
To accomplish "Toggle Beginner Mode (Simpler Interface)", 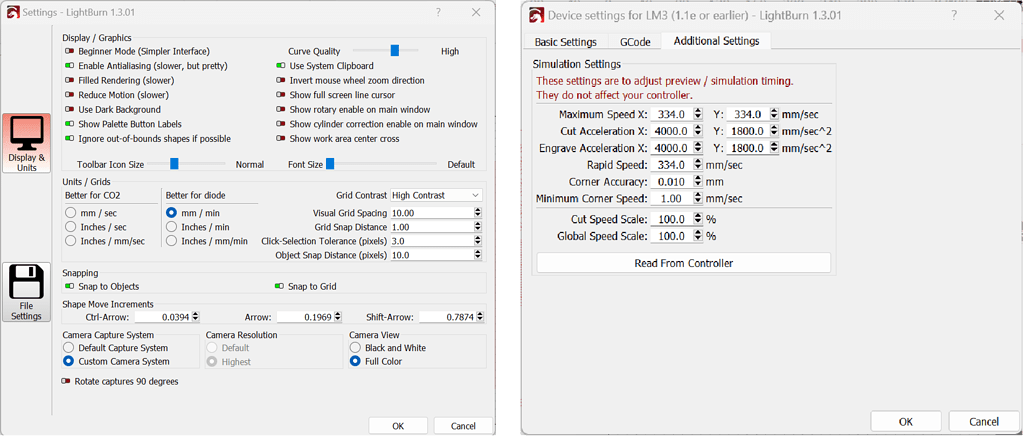I will click(70, 51).
